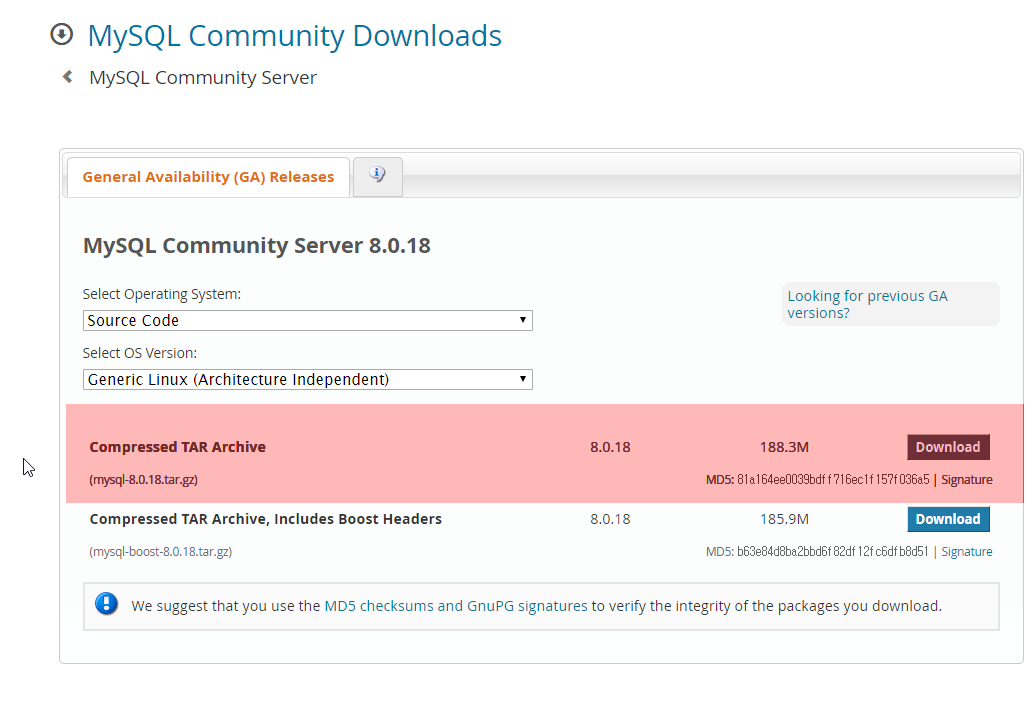Open MySQL Community Downloads heading link
Viewport: 1036px width, 727px height.
pyautogui.click(x=295, y=36)
